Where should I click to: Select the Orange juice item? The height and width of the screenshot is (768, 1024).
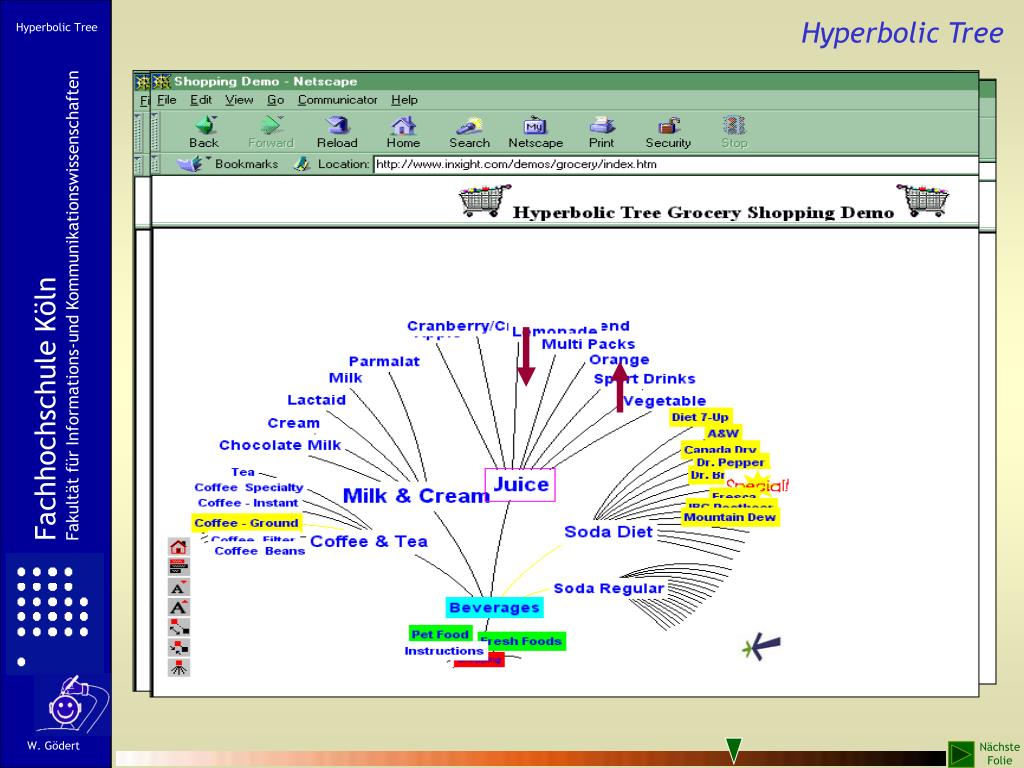619,360
